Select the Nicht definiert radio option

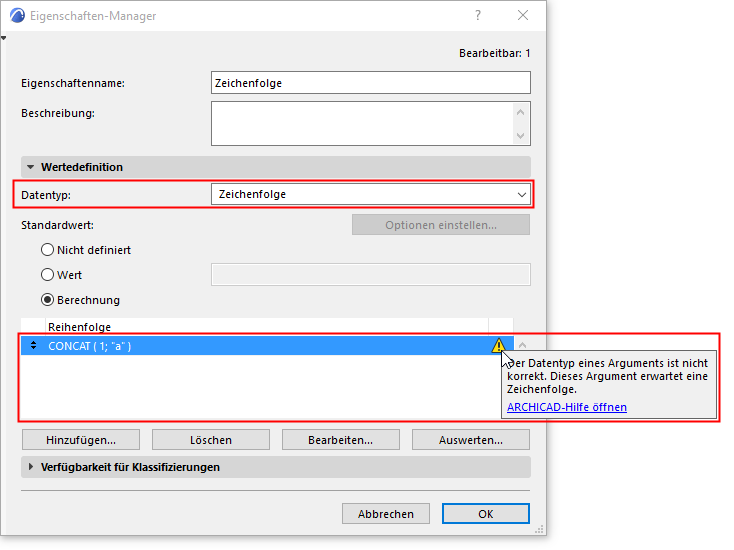[x=47, y=250]
